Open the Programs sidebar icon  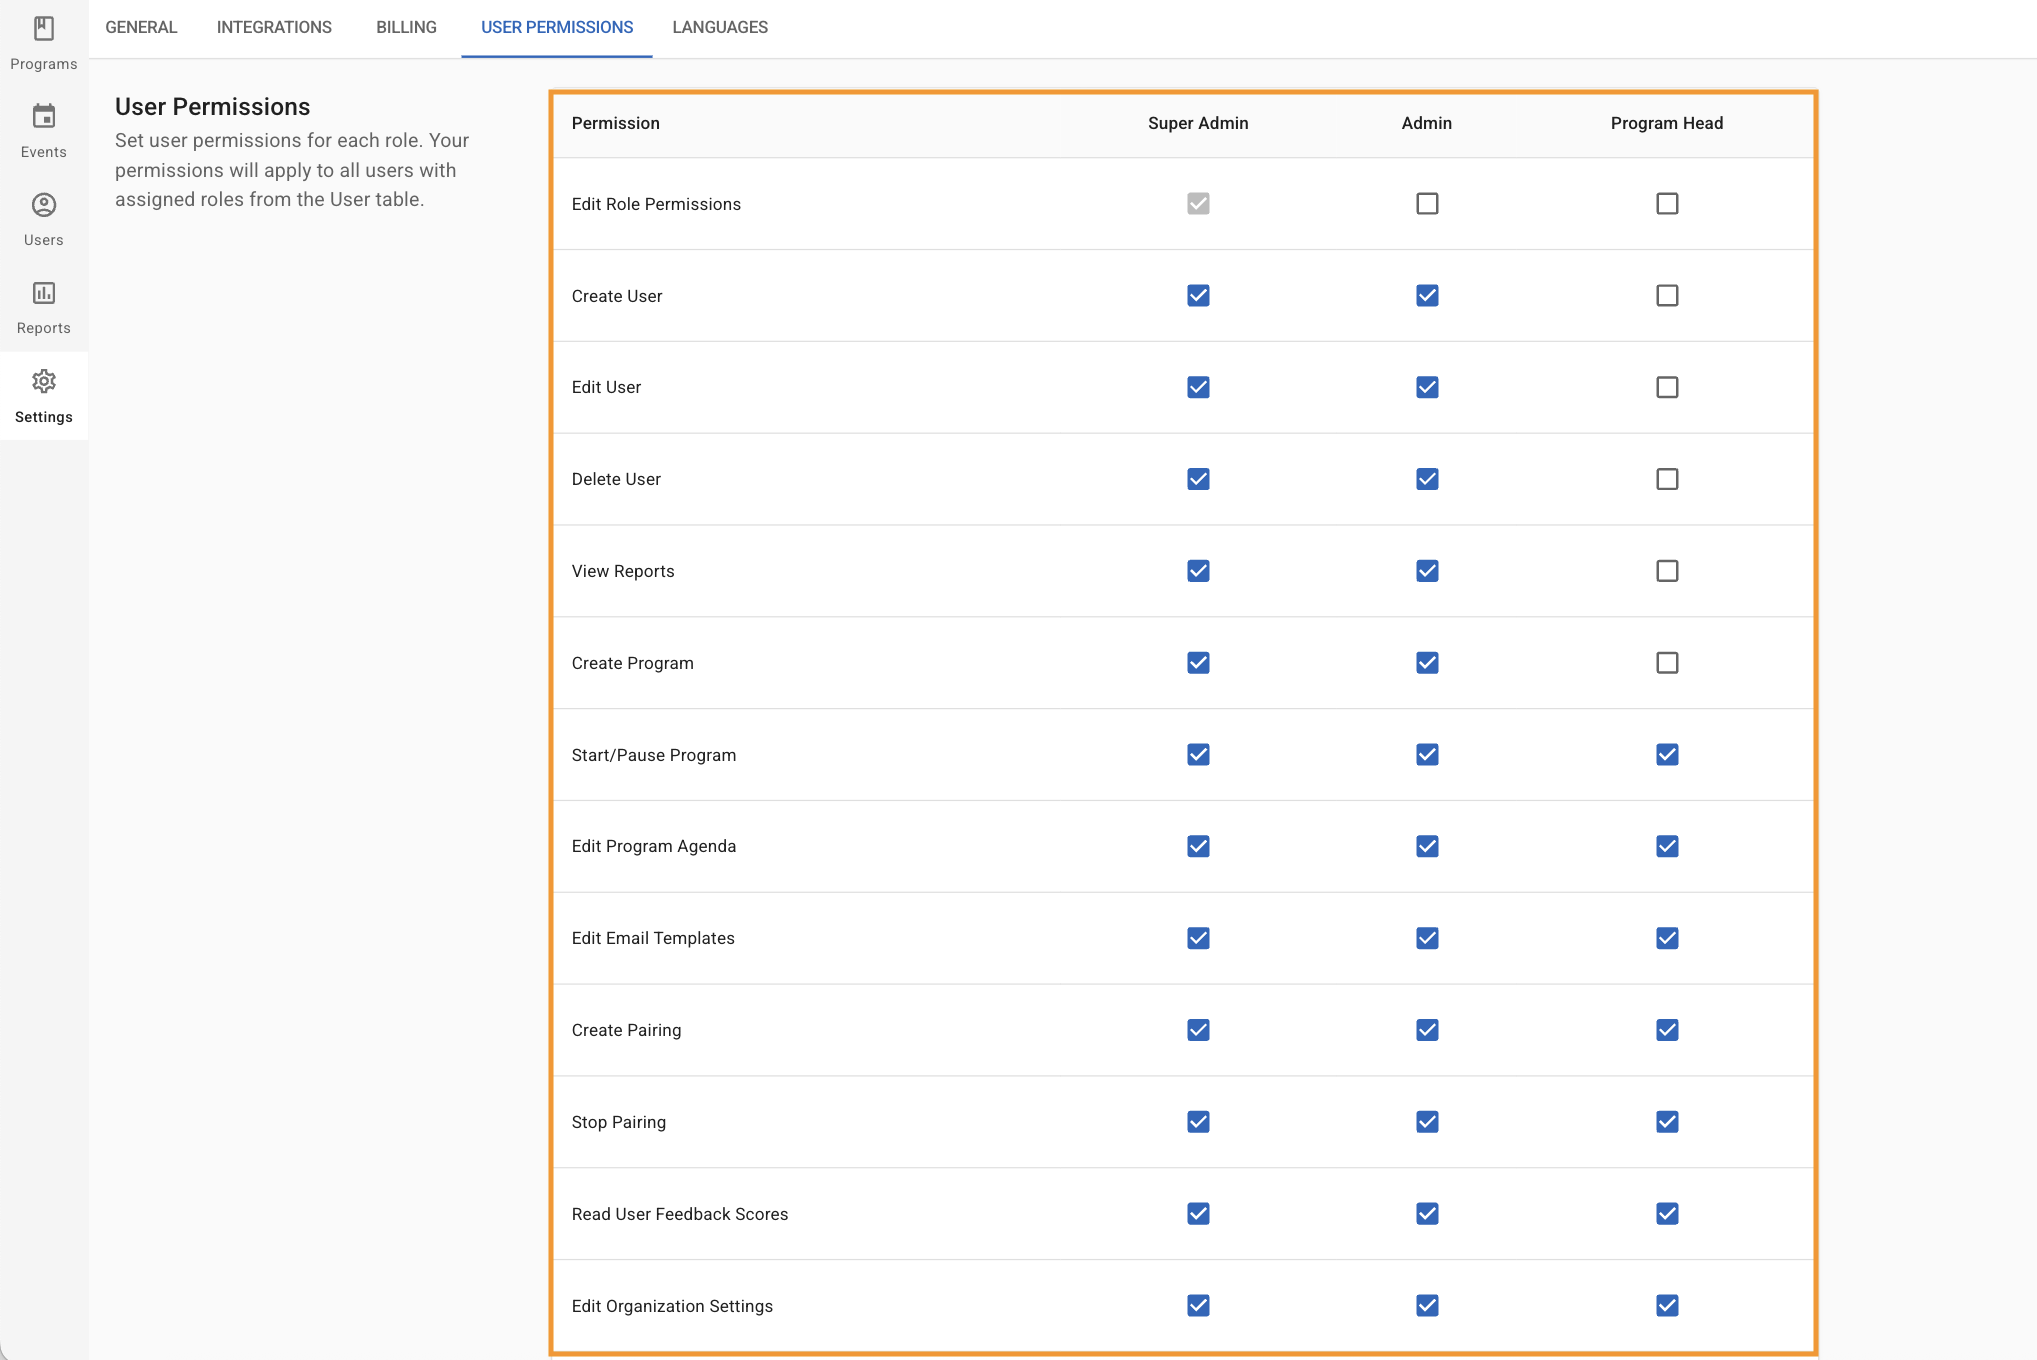[x=44, y=29]
